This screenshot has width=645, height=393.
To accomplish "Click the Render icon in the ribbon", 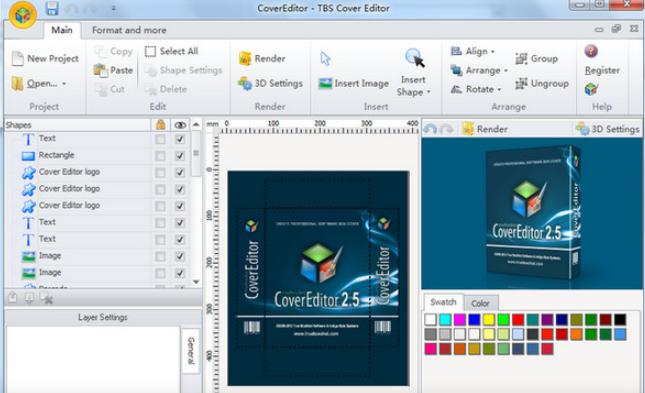I will coord(245,58).
